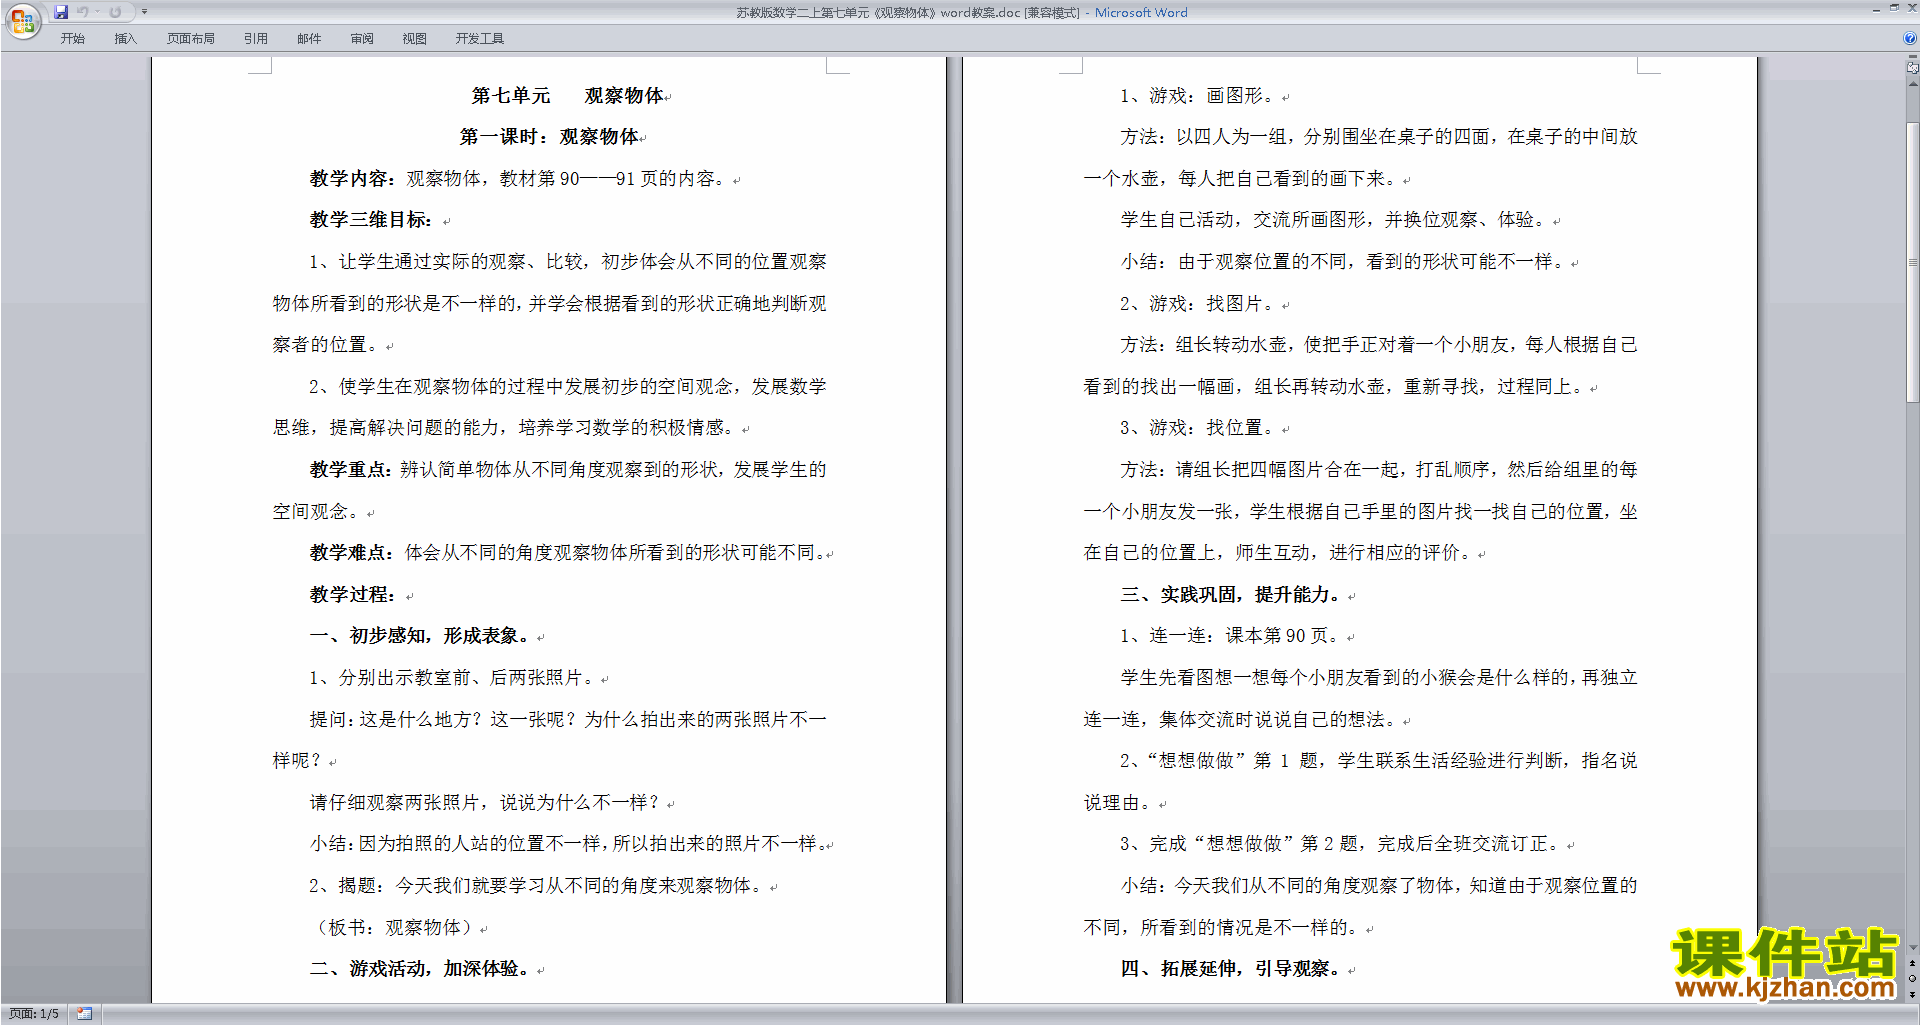Click the Redo icon in quick access toolbar
This screenshot has height=1025, width=1920.
click(x=115, y=12)
